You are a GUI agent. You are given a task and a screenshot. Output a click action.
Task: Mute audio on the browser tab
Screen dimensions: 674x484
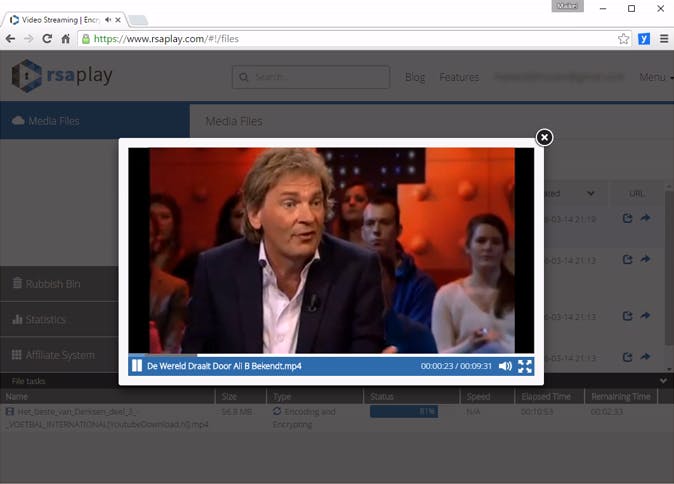click(108, 20)
